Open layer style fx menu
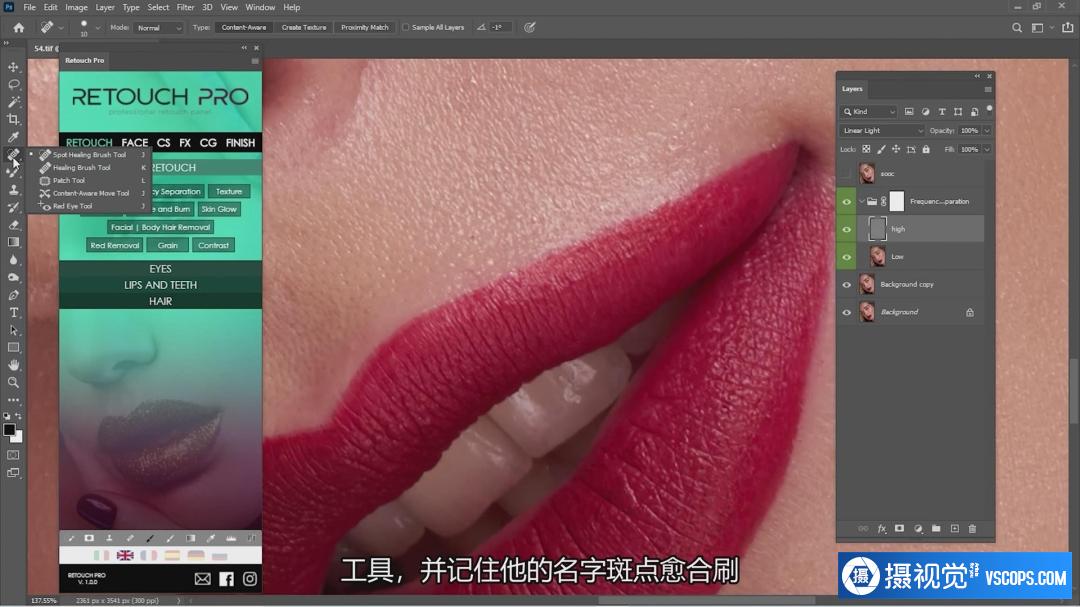1080x607 pixels. pos(882,528)
